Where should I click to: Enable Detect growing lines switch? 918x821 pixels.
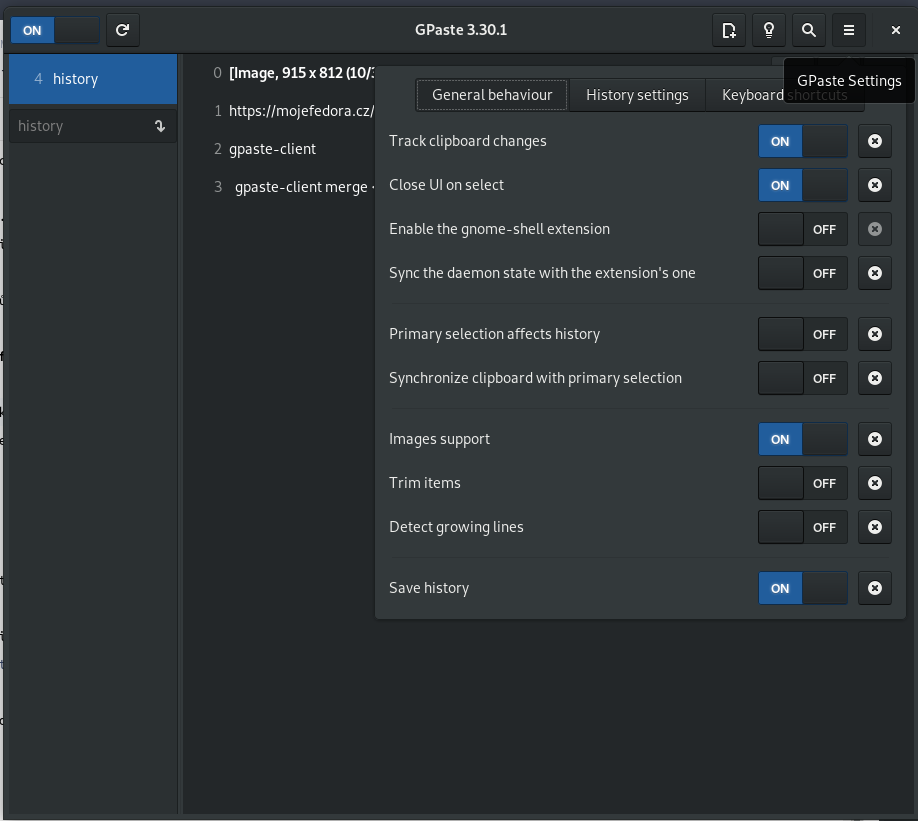click(x=802, y=527)
